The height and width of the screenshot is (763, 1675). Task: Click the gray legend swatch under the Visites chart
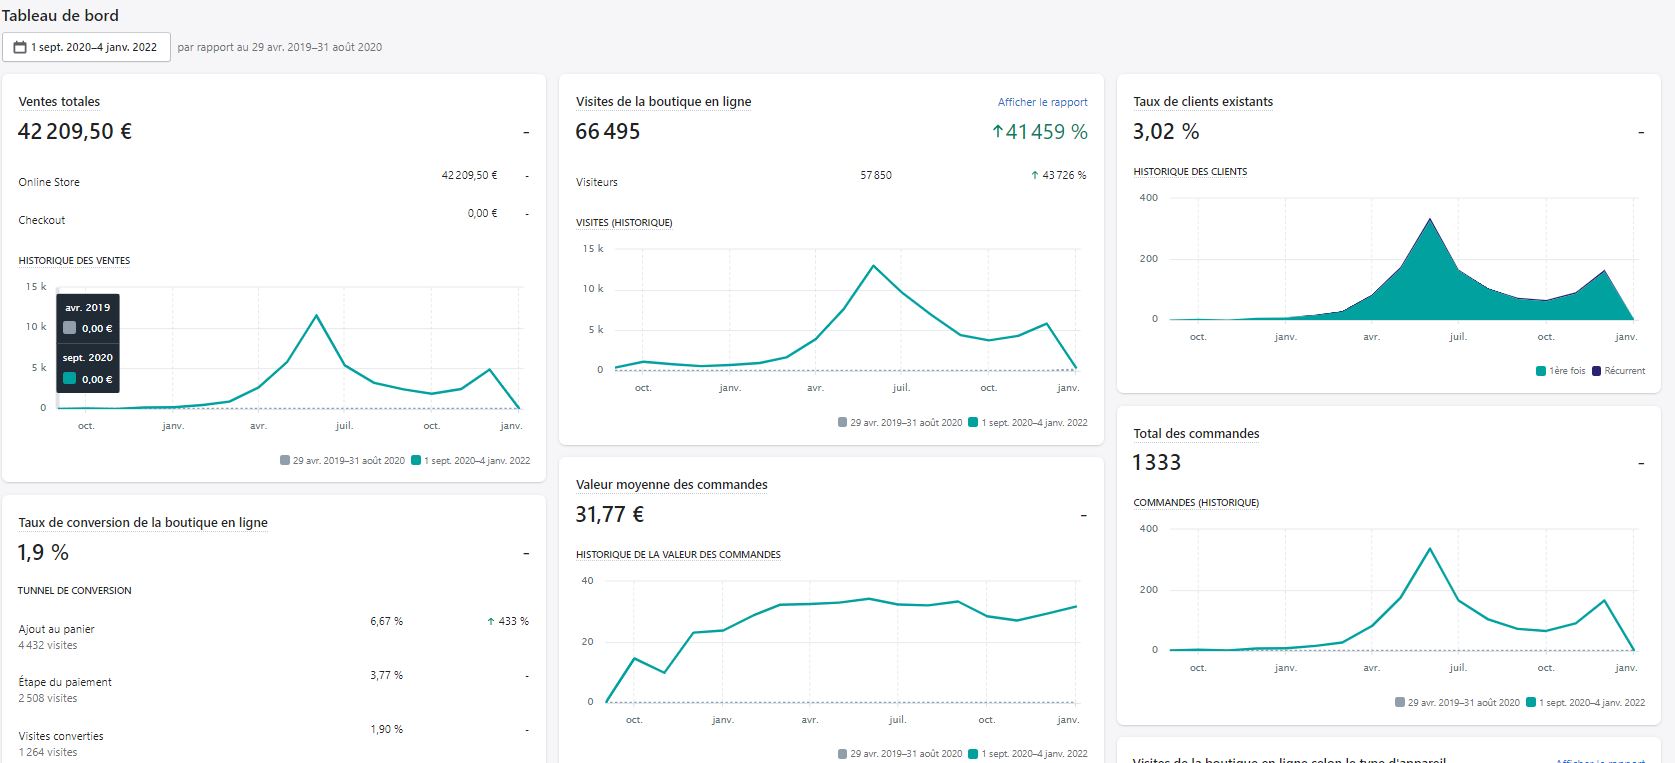point(843,422)
